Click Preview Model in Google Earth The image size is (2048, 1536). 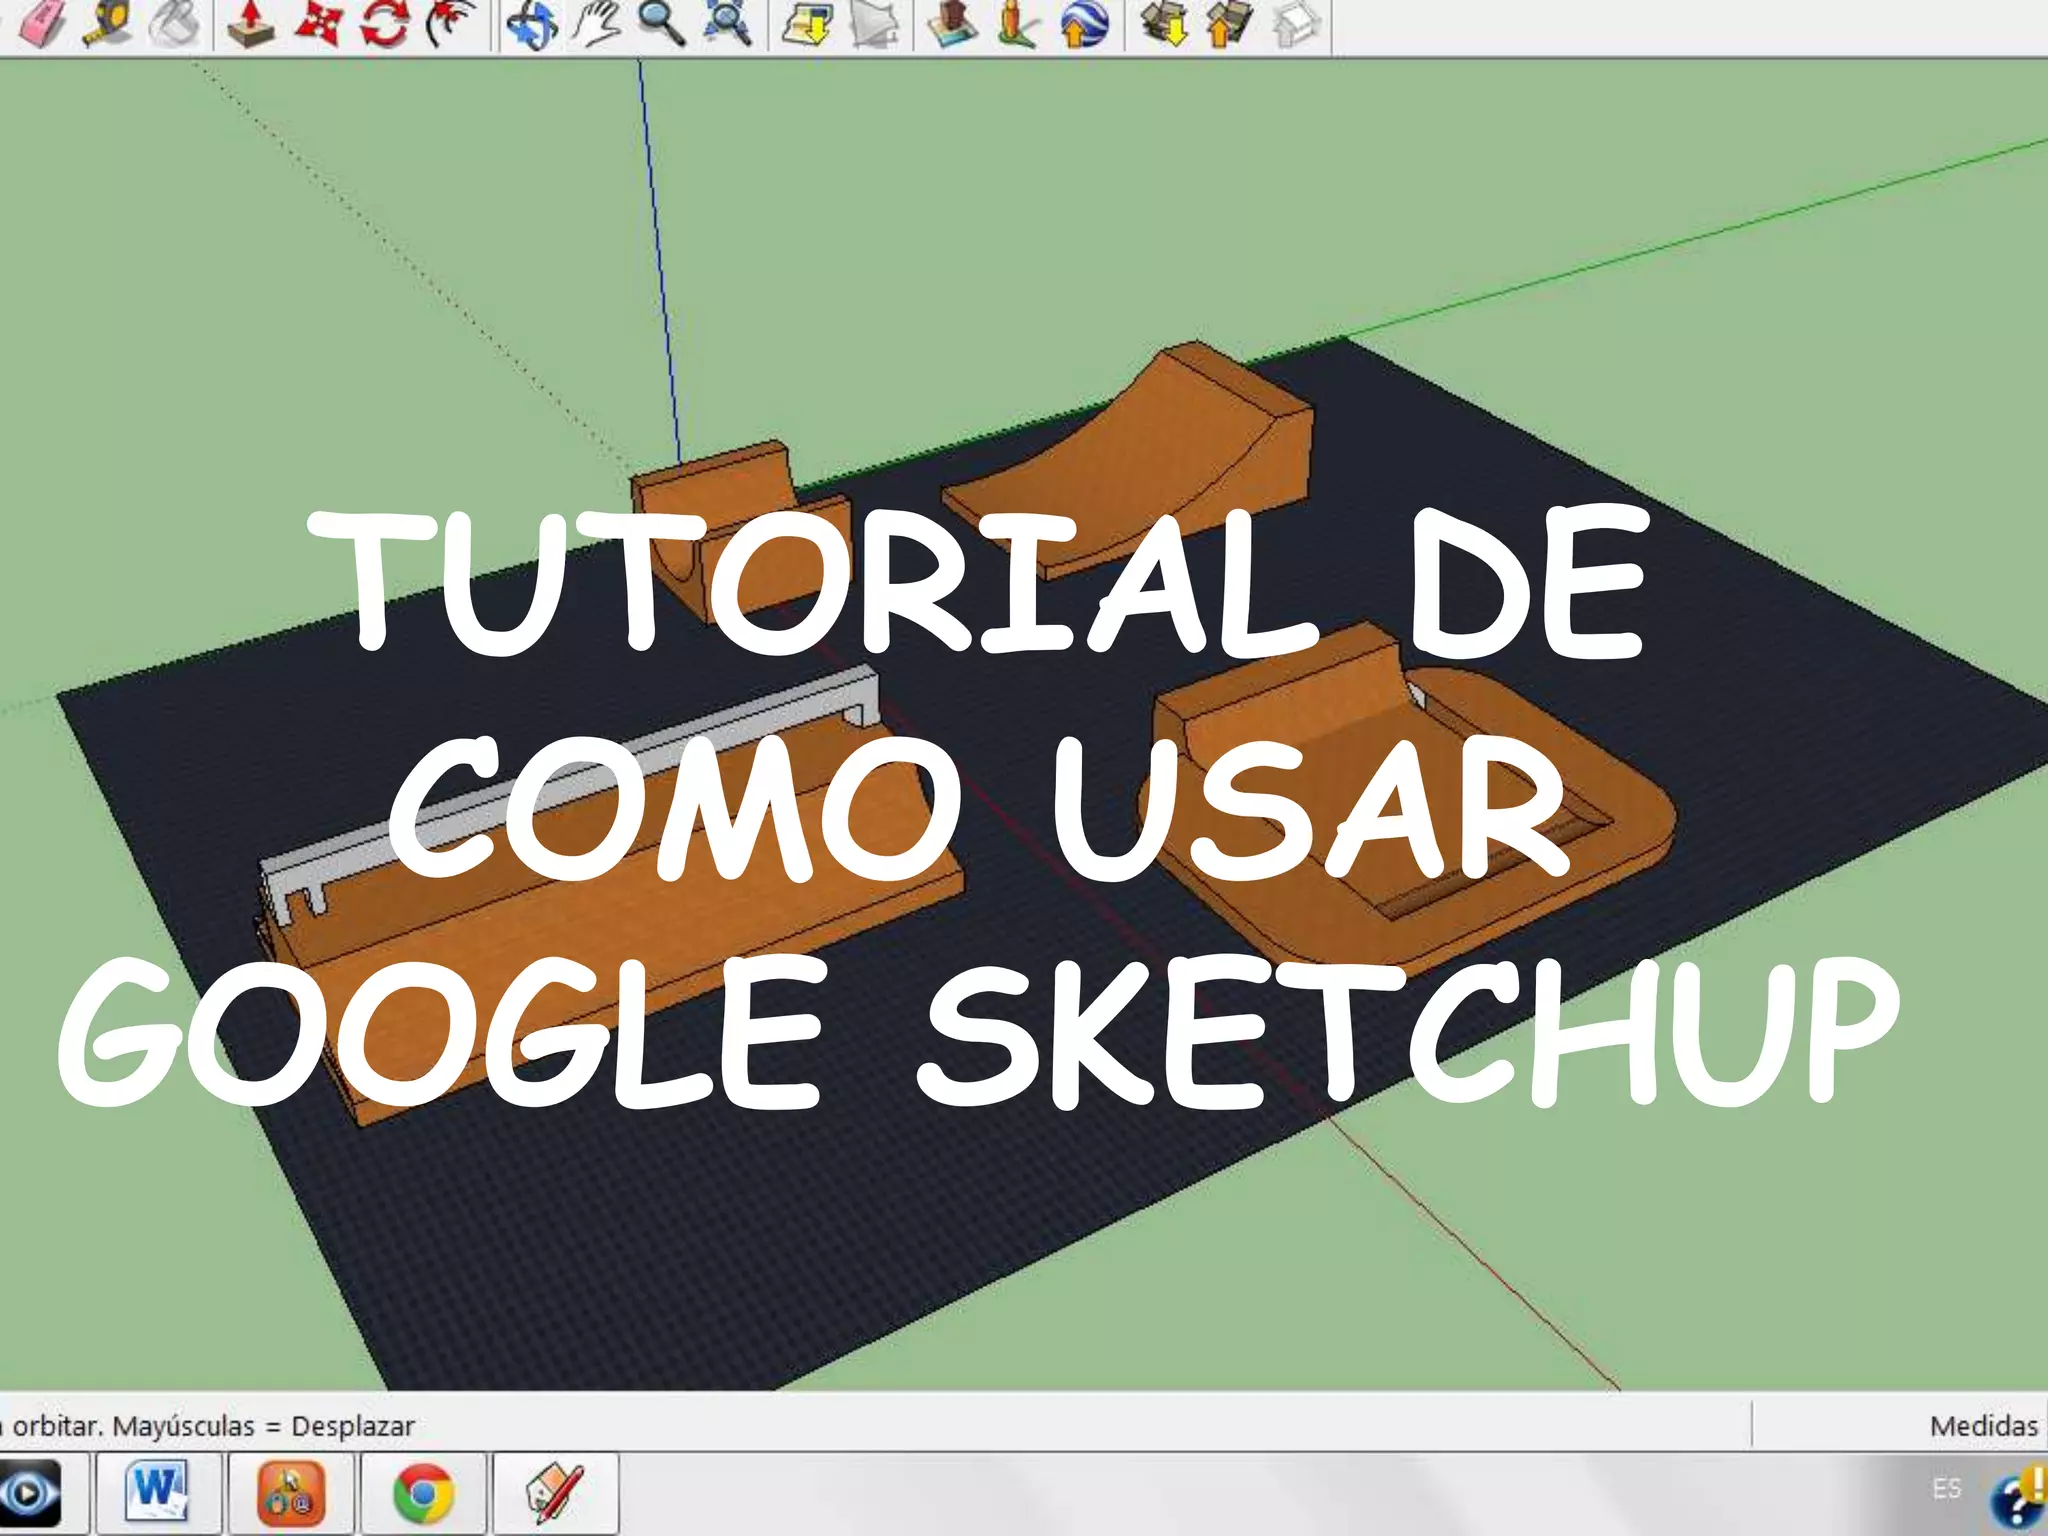tap(1084, 22)
